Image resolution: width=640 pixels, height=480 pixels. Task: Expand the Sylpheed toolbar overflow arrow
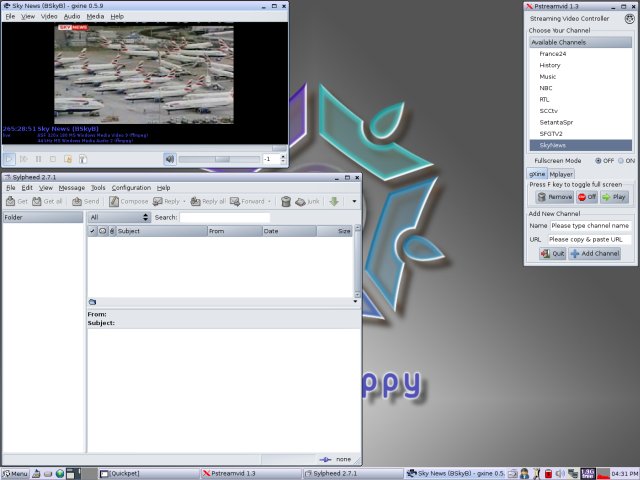pos(354,201)
